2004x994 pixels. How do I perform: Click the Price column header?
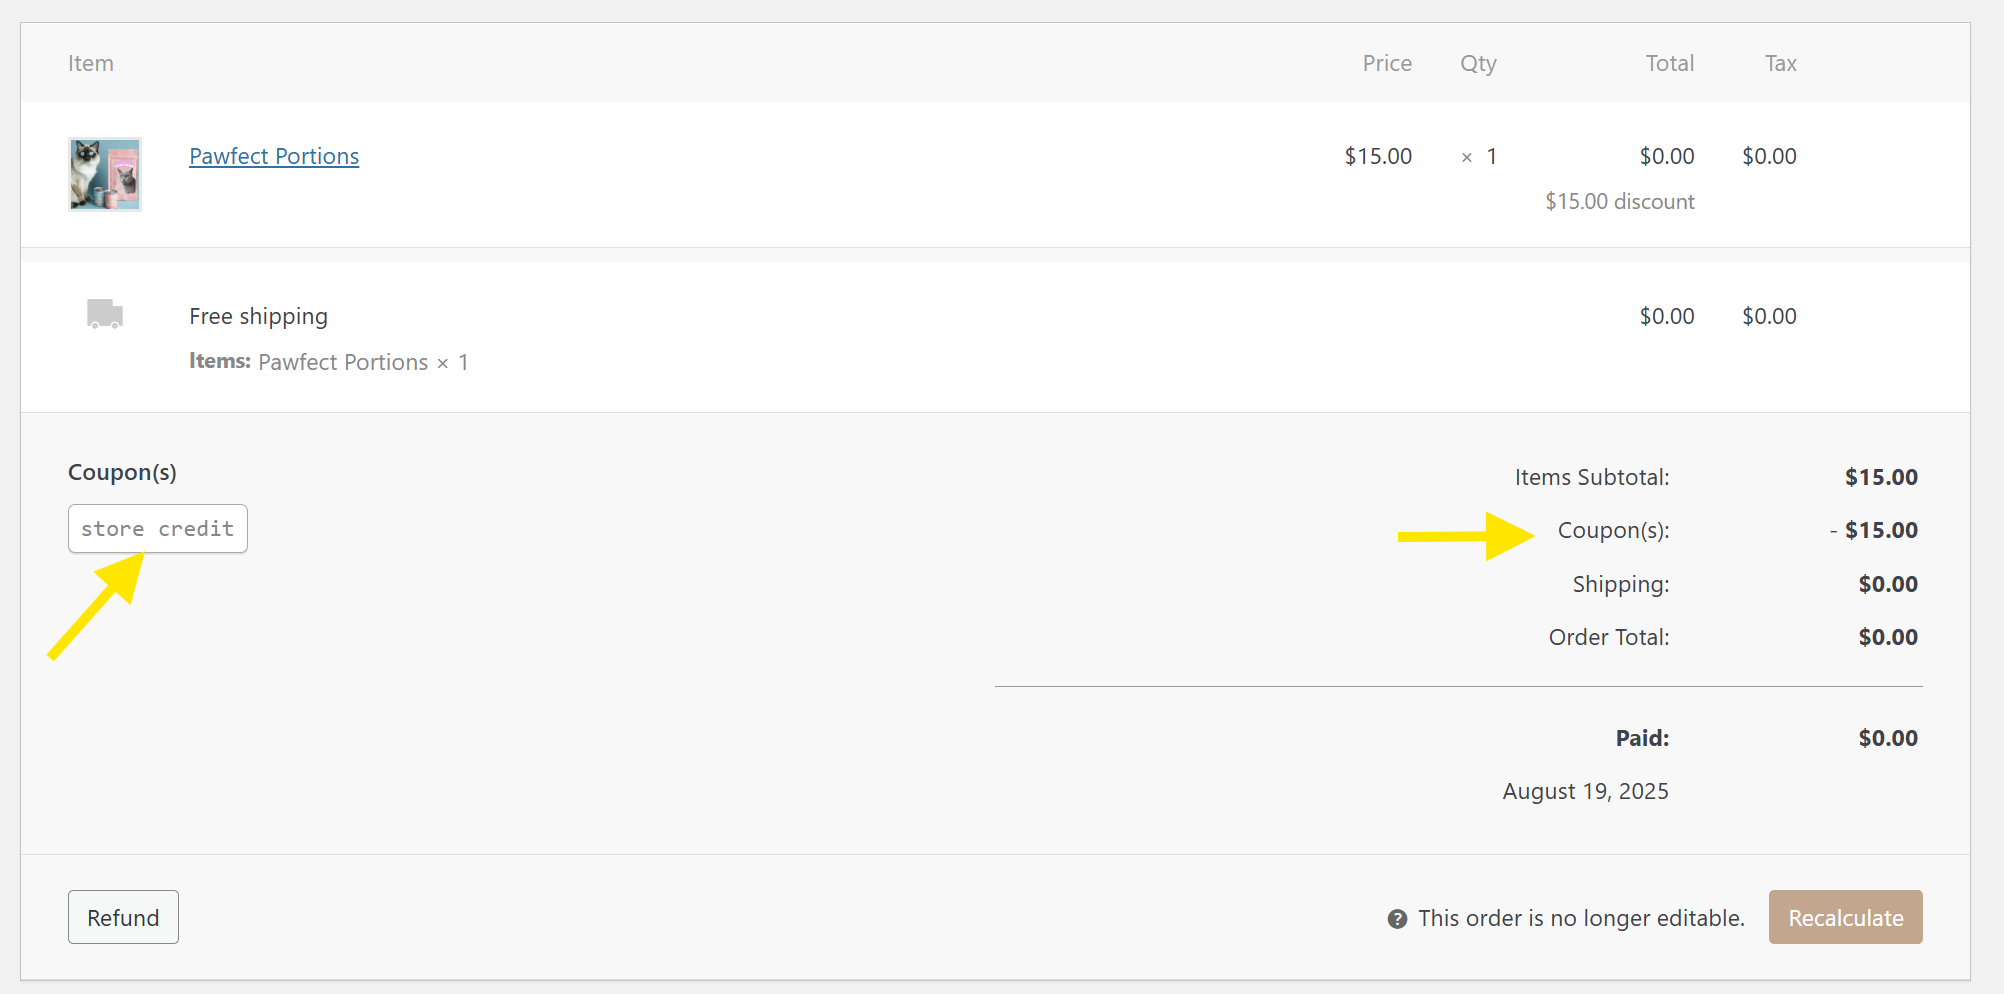1387,63
